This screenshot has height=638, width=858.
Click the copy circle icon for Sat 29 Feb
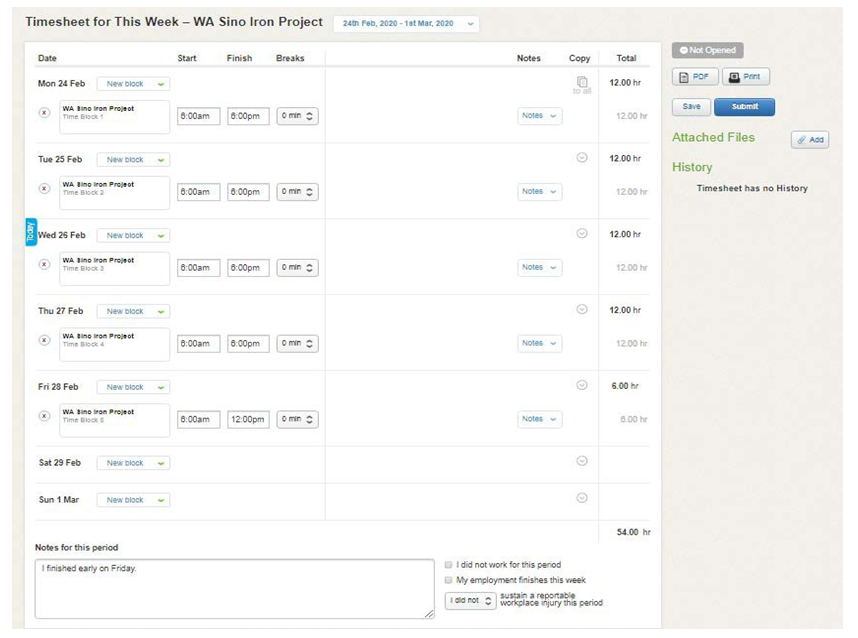(x=582, y=461)
